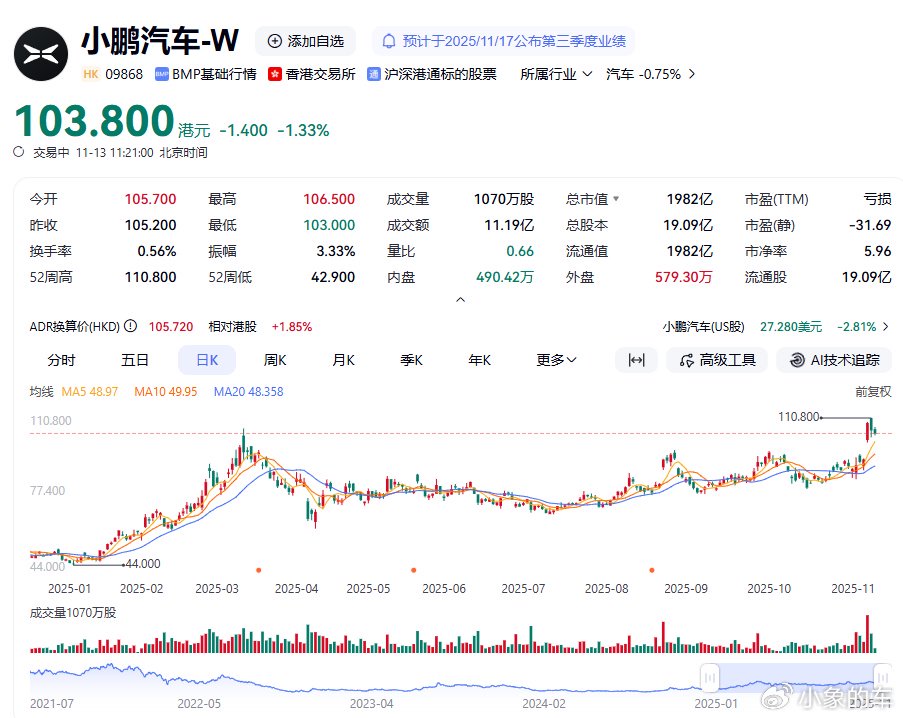This screenshot has height=718, width=903.
Task: Switch to the 周K weekly chart tab
Action: click(x=275, y=360)
